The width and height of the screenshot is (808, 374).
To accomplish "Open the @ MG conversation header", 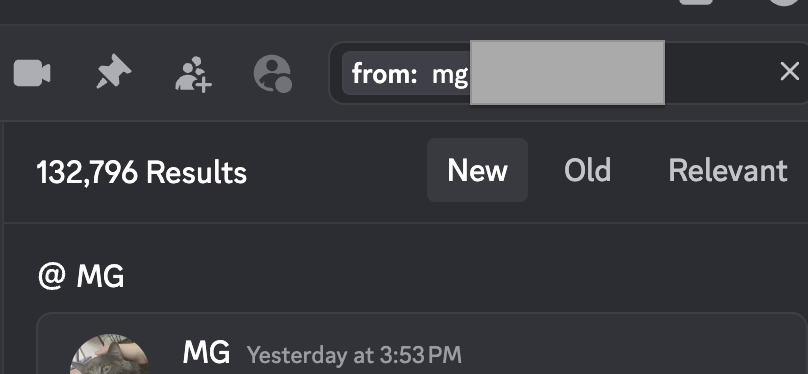I will pyautogui.click(x=81, y=277).
